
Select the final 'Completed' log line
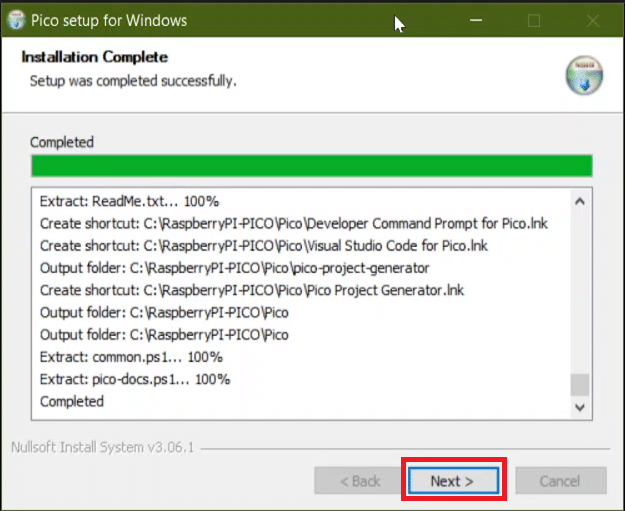pyautogui.click(x=72, y=401)
